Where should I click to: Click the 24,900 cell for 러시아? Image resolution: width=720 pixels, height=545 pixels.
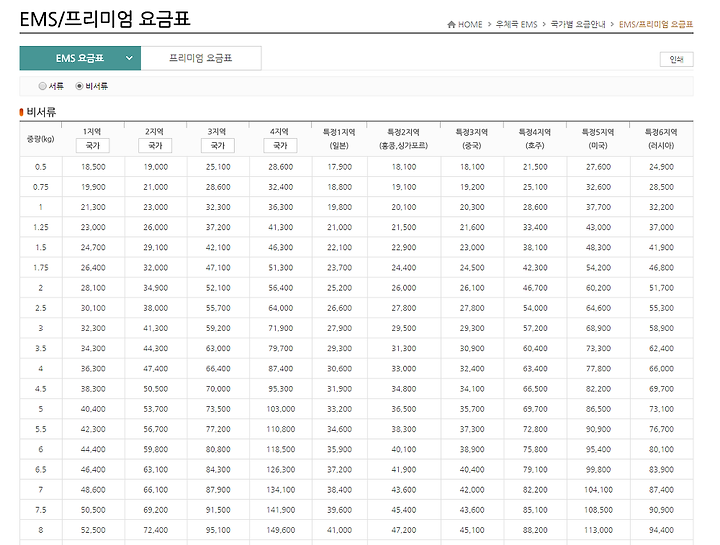(662, 167)
